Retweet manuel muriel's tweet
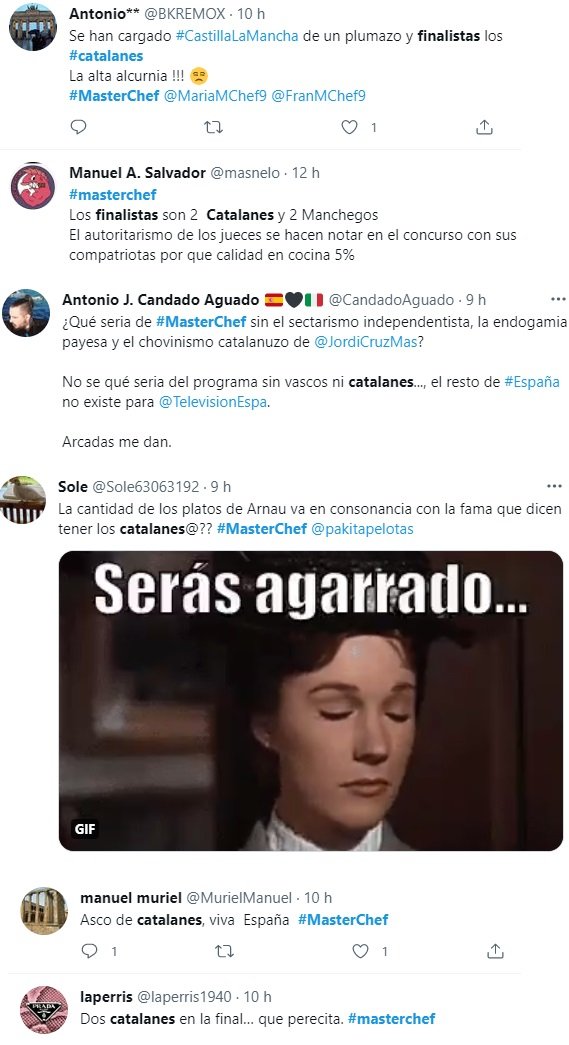569x1045 pixels. tap(225, 951)
